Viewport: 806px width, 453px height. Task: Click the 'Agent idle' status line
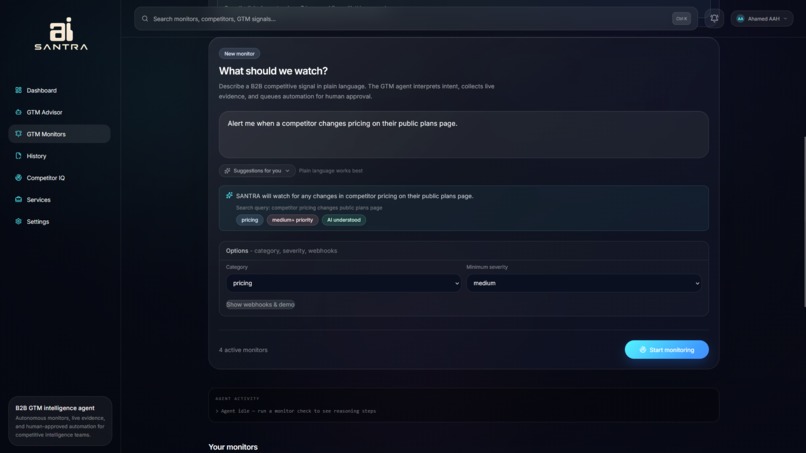pos(296,411)
